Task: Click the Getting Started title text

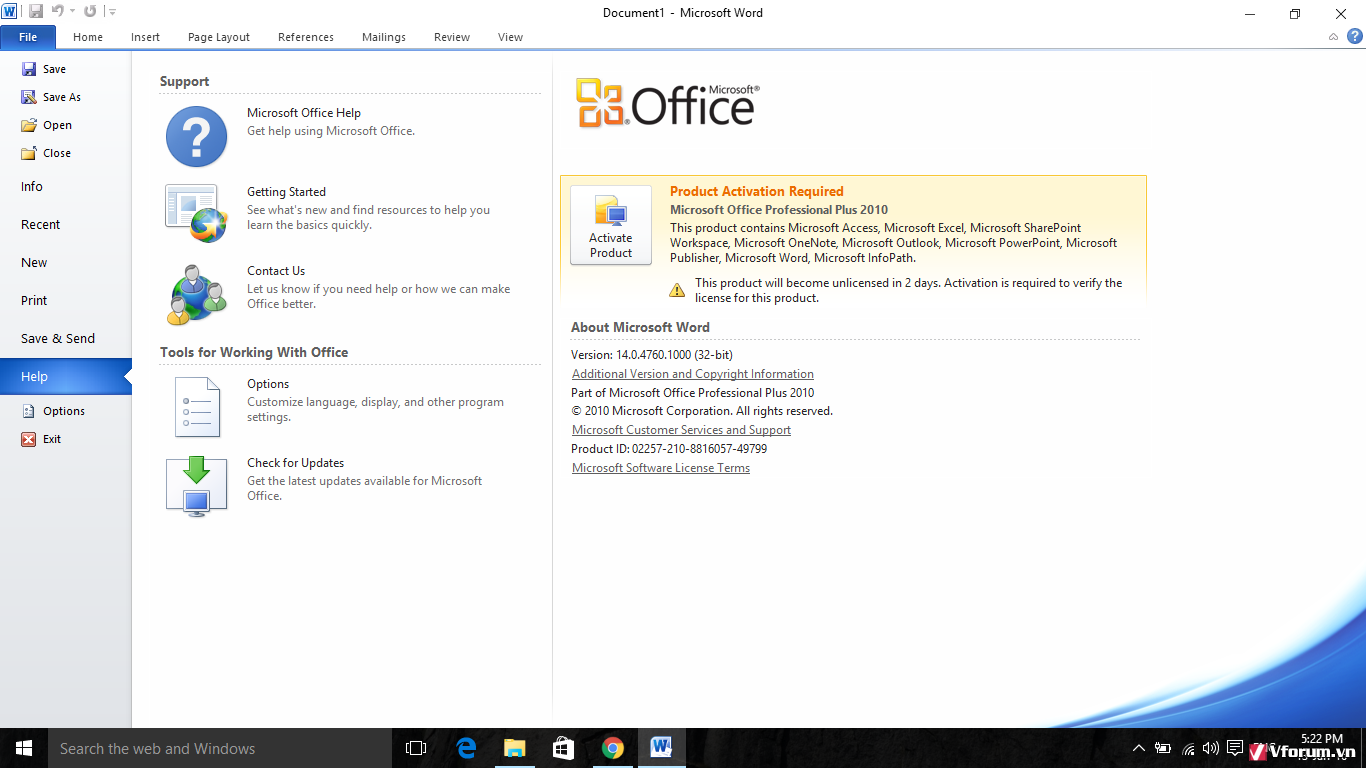Action: tap(287, 192)
